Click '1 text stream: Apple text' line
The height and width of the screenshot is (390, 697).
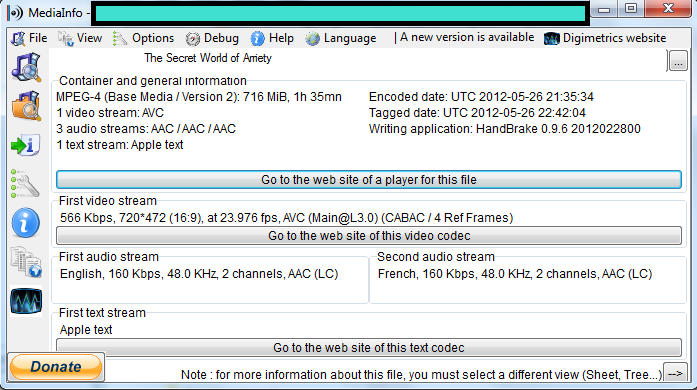[x=120, y=145]
